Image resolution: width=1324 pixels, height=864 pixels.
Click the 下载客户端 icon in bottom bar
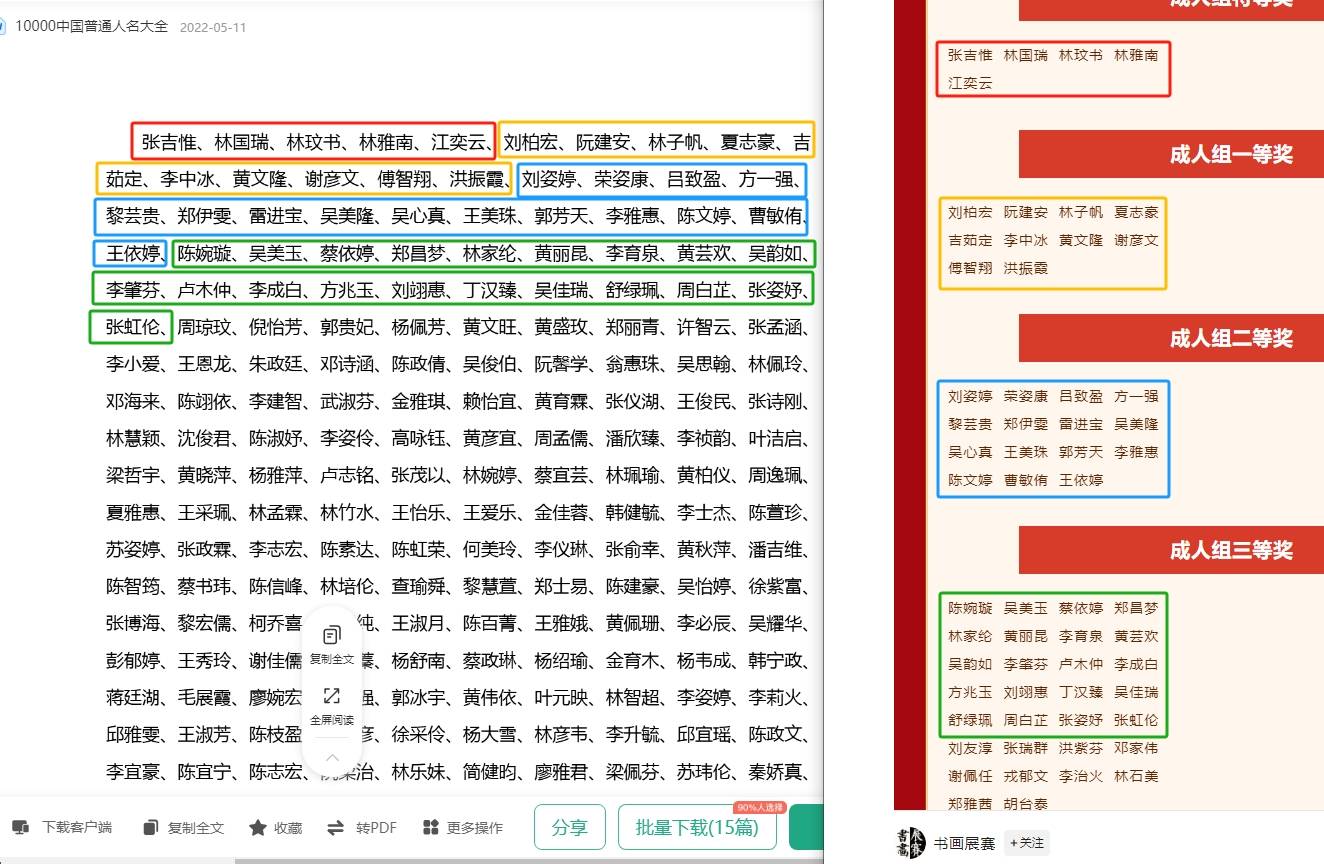[x=21, y=827]
